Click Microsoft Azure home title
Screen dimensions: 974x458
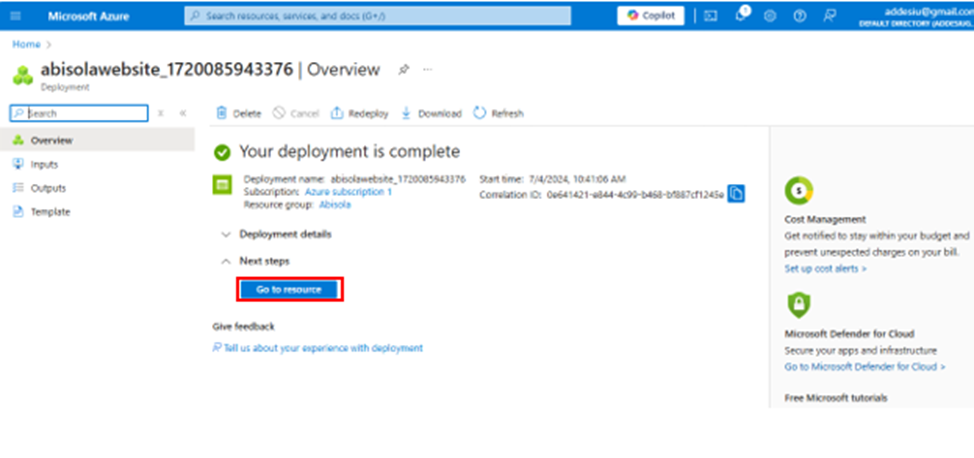(x=89, y=16)
